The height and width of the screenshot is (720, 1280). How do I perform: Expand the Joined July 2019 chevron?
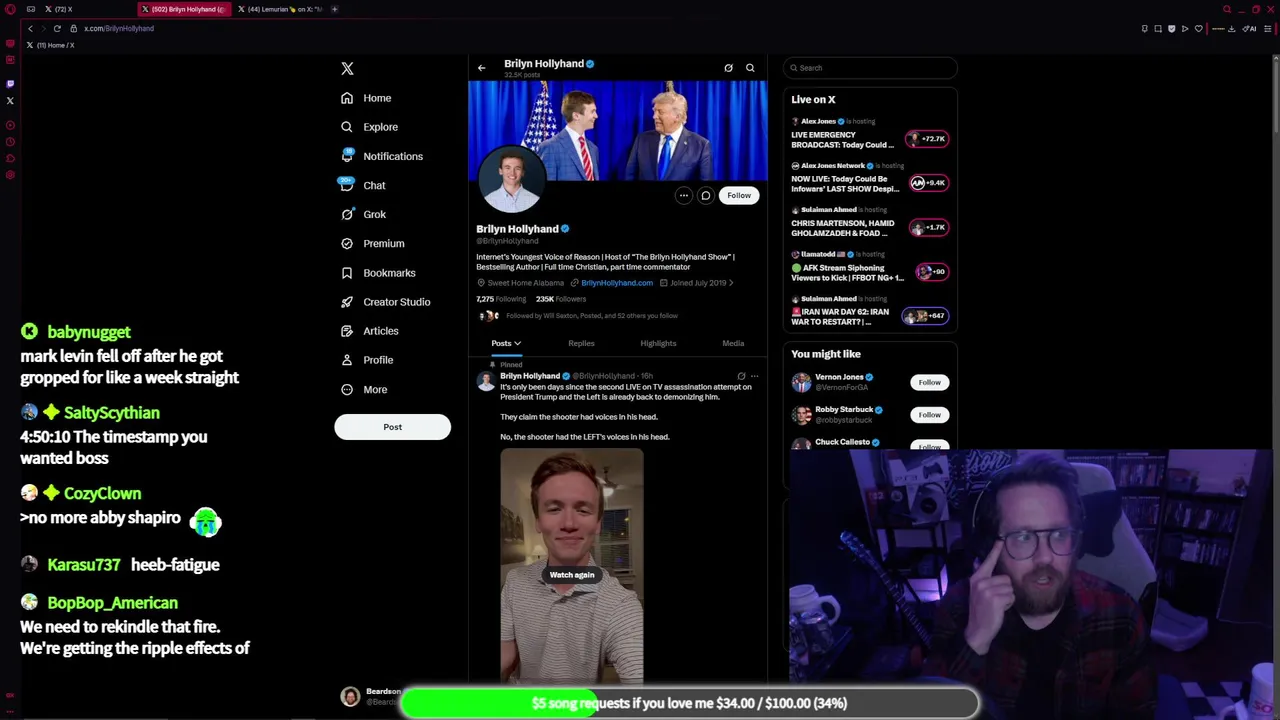coord(731,283)
